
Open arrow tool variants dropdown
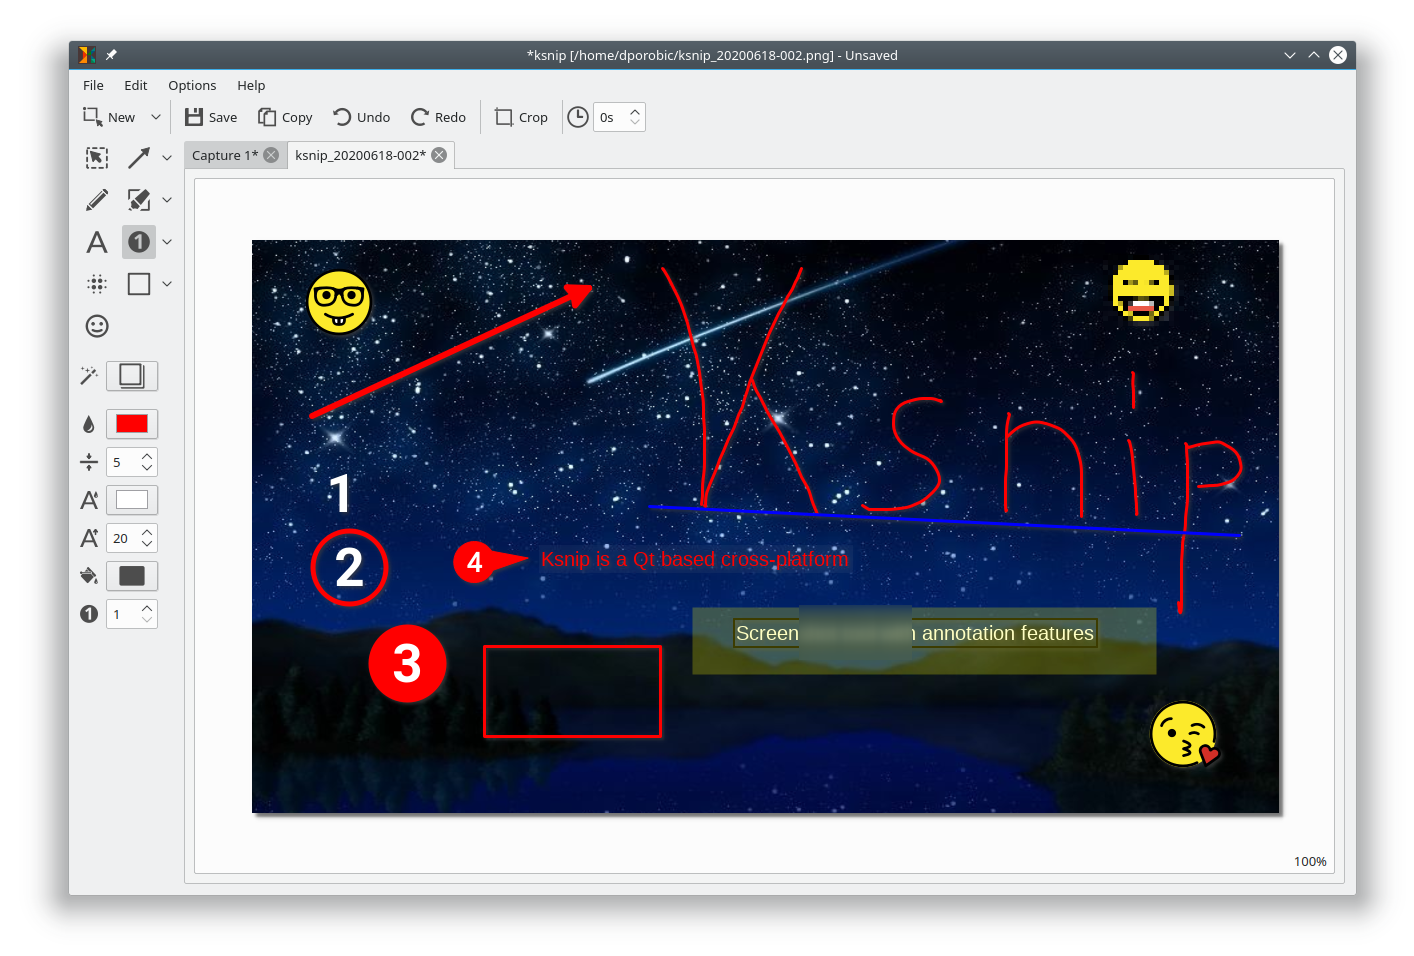tap(167, 158)
